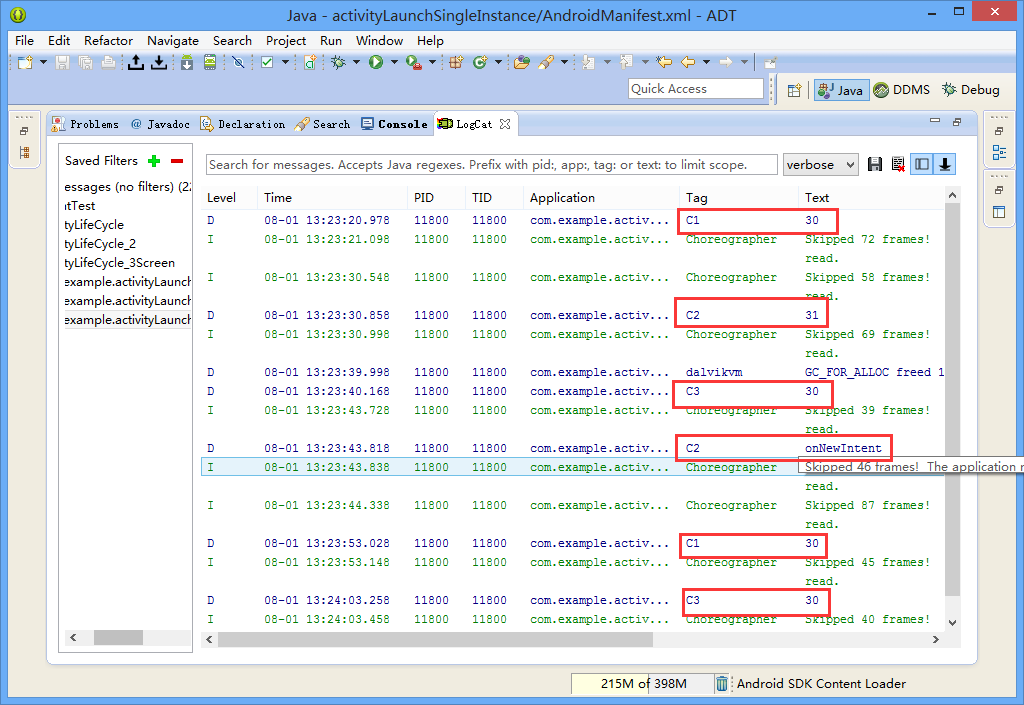
Task: Open the Android SDK Manager
Action: (x=187, y=63)
